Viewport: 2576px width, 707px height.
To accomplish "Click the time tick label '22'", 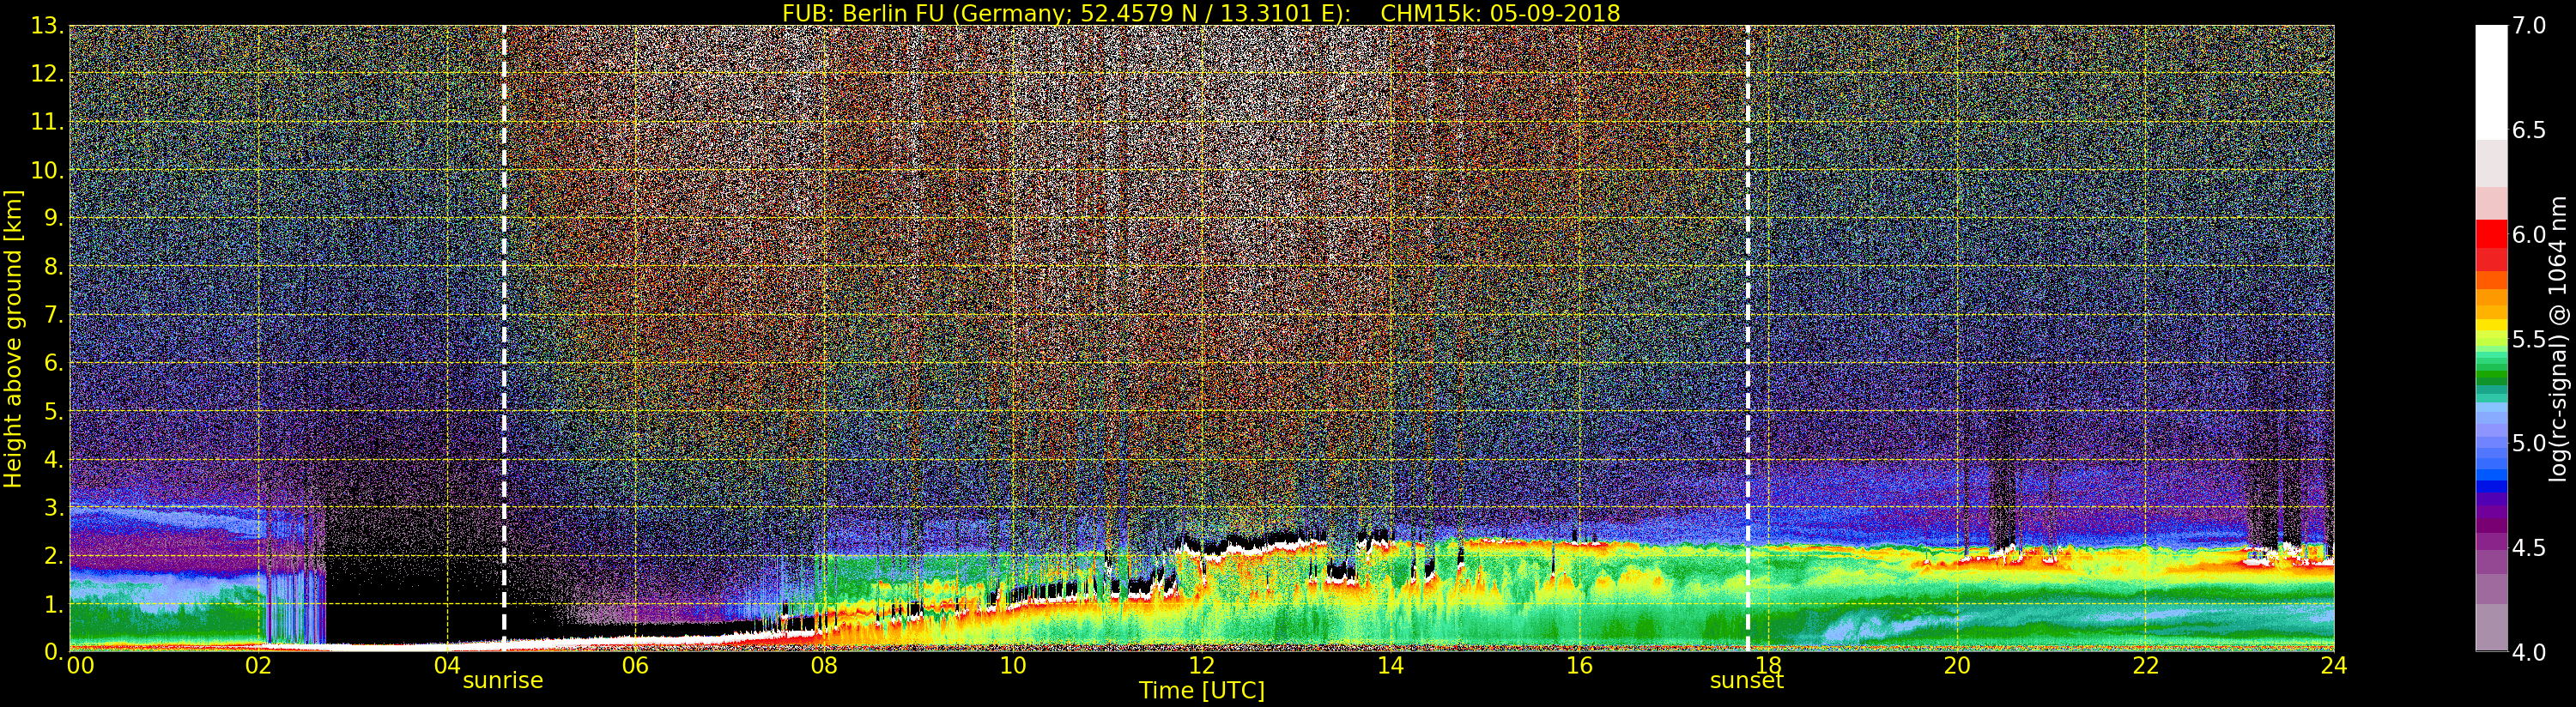I will click(x=2146, y=666).
